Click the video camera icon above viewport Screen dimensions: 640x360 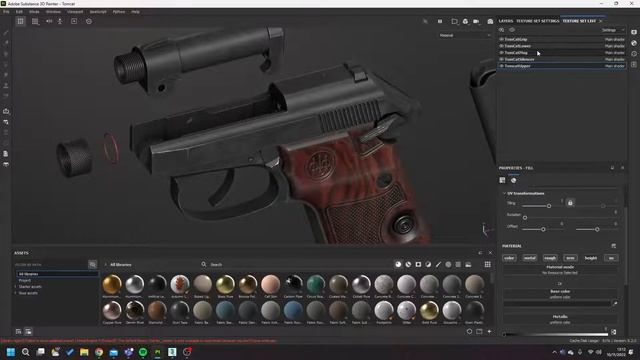tap(476, 21)
